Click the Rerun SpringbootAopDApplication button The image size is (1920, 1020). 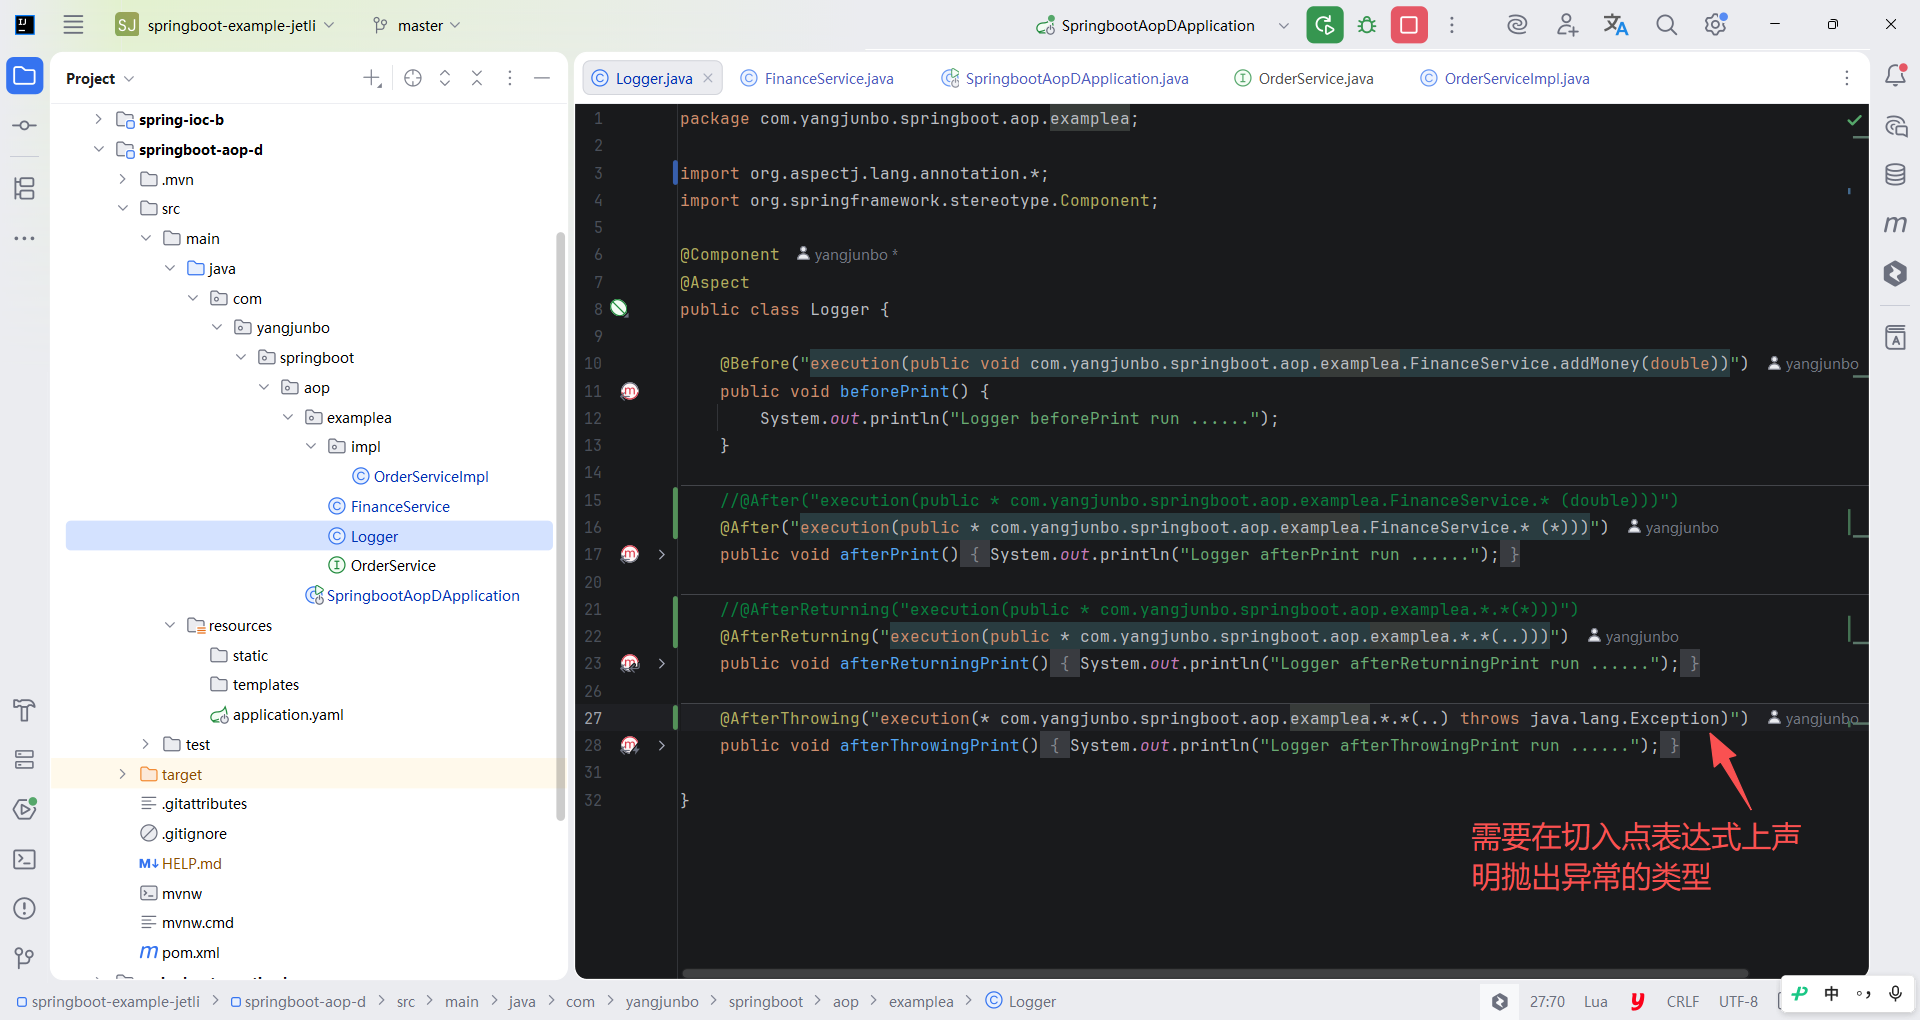click(x=1325, y=25)
